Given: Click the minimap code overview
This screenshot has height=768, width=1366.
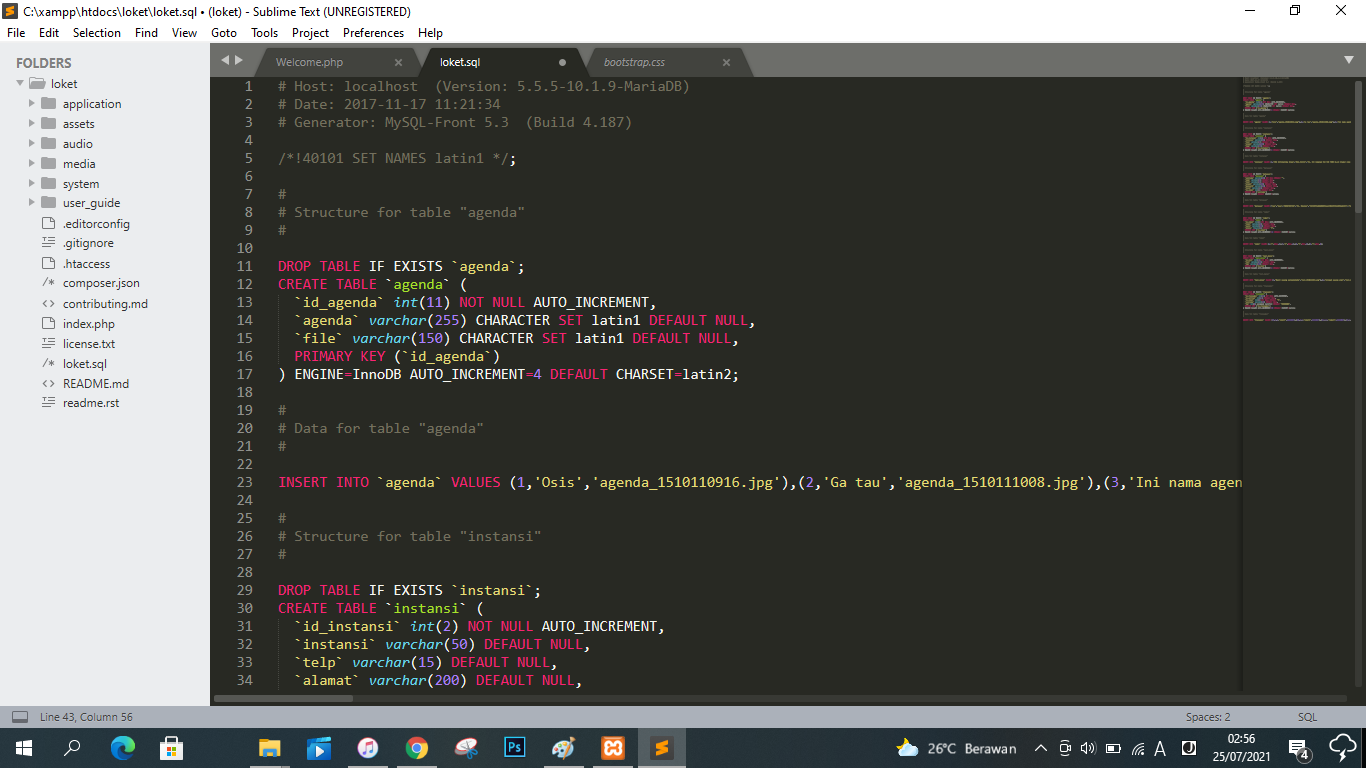Looking at the screenshot, I should (1300, 200).
